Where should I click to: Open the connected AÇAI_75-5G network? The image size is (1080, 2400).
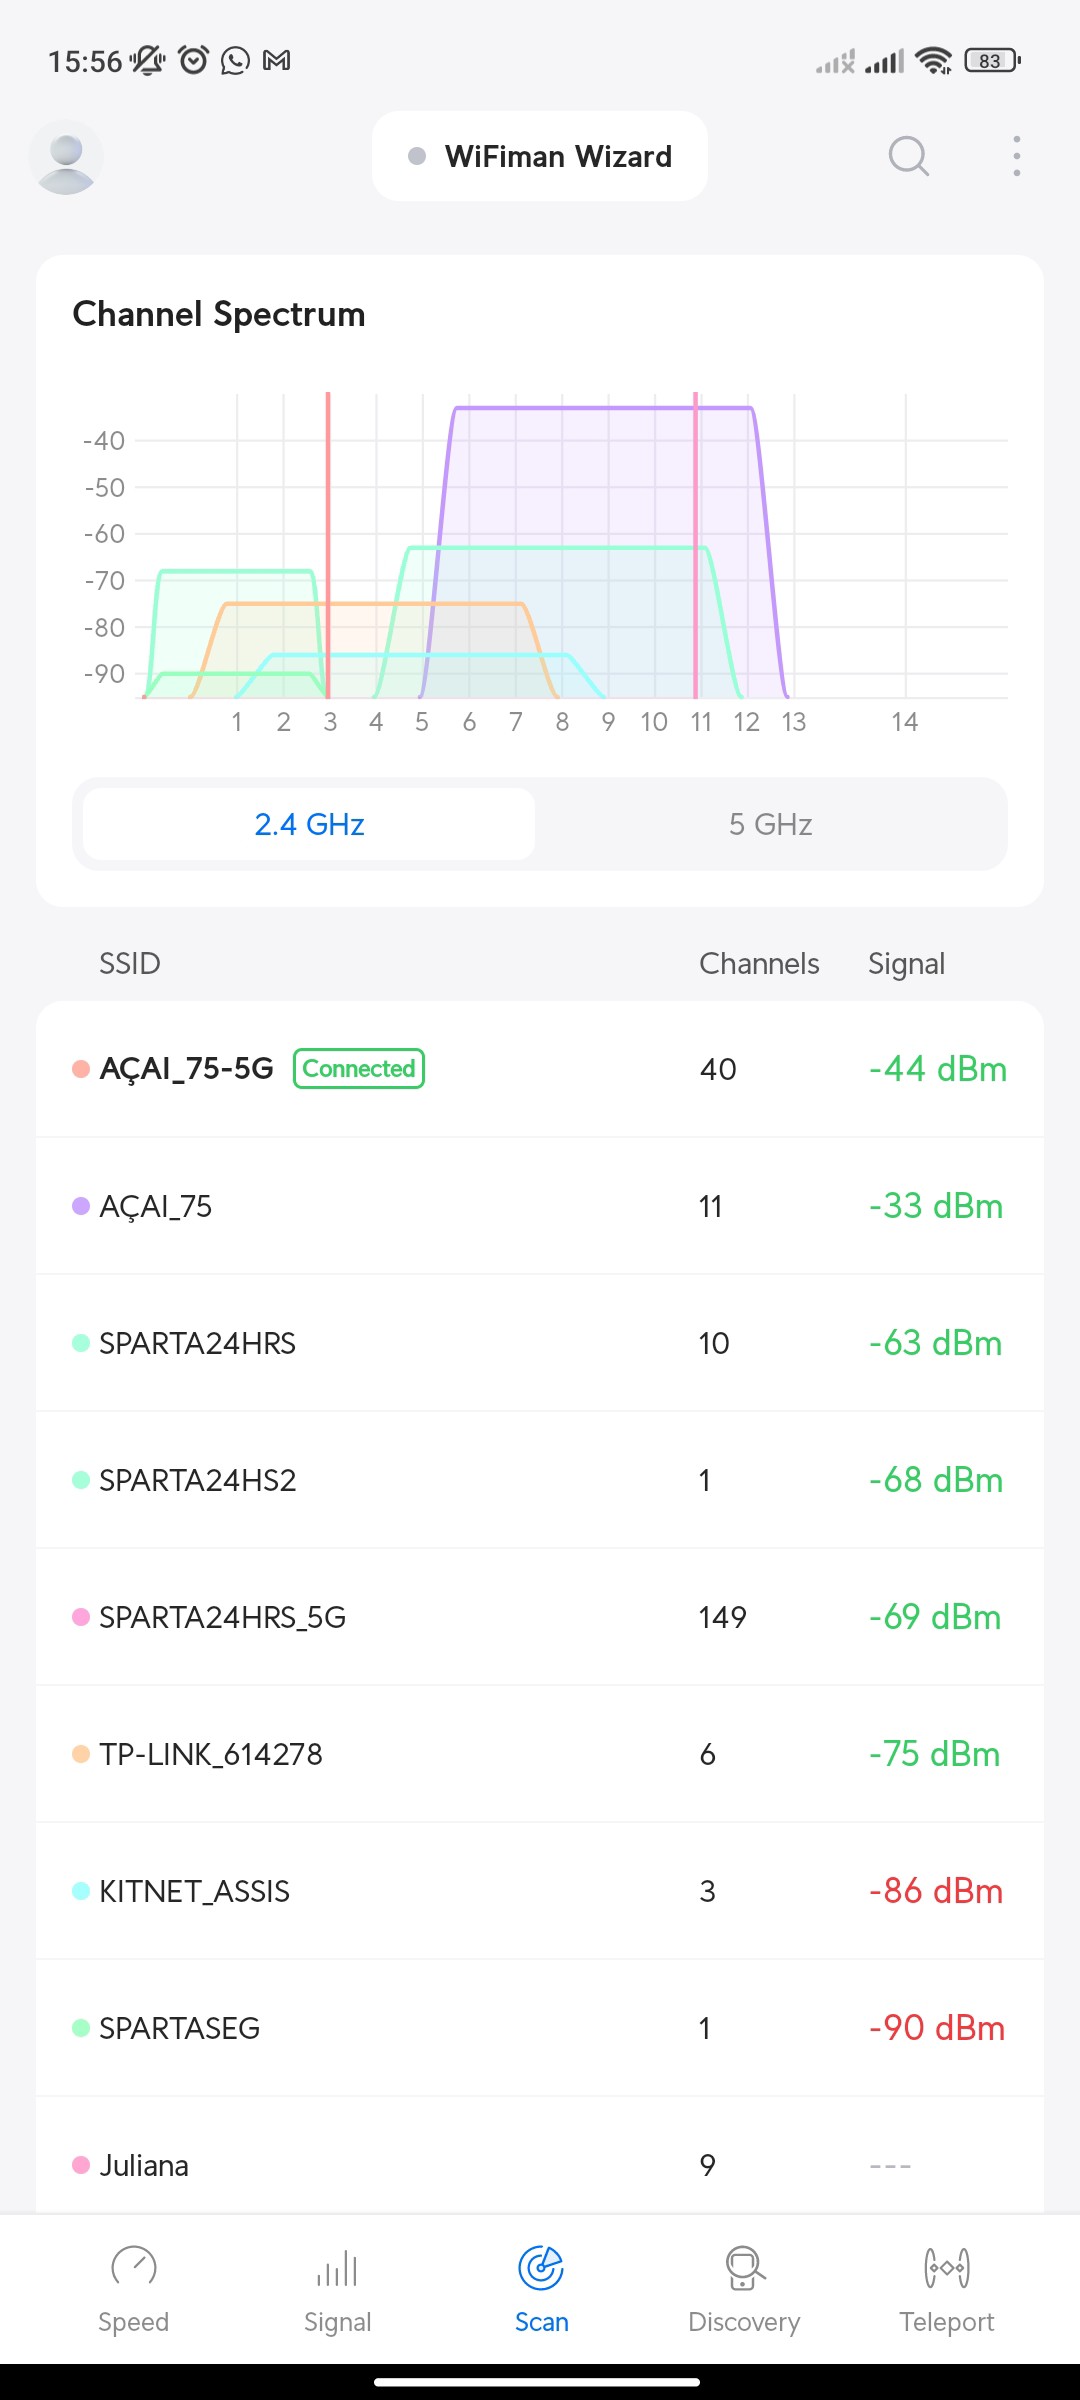point(540,1069)
